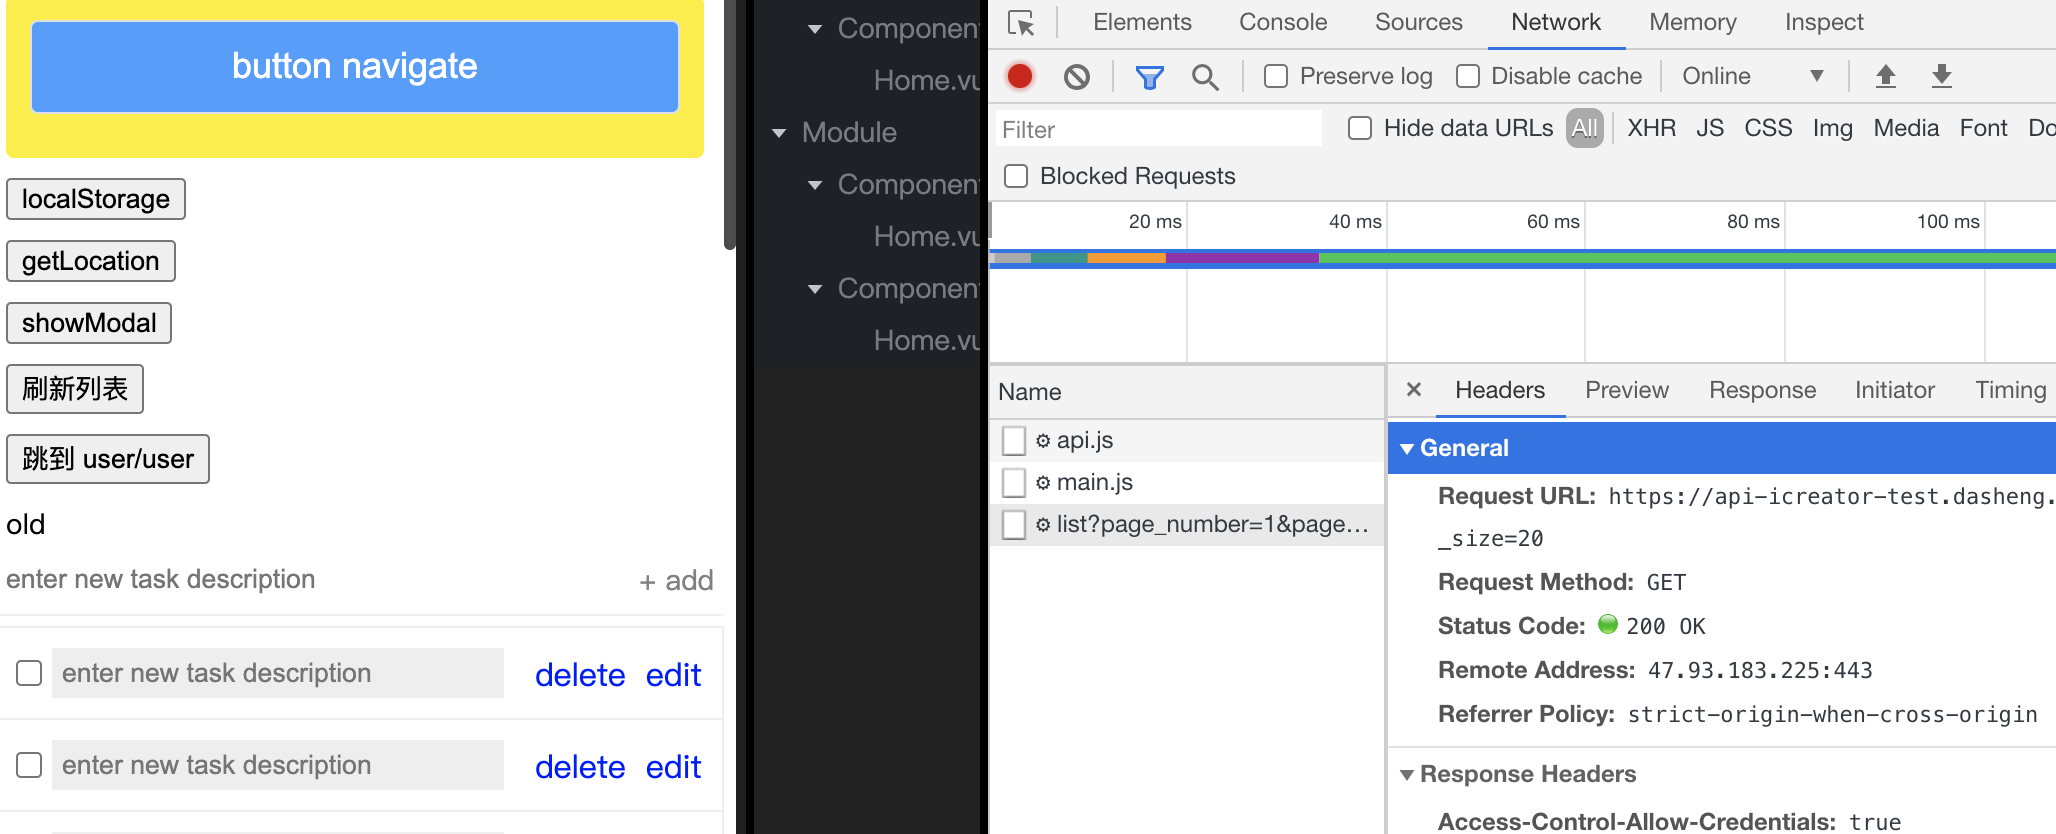The height and width of the screenshot is (834, 2056).
Task: Click the 跳到 user/user button
Action: click(x=108, y=459)
